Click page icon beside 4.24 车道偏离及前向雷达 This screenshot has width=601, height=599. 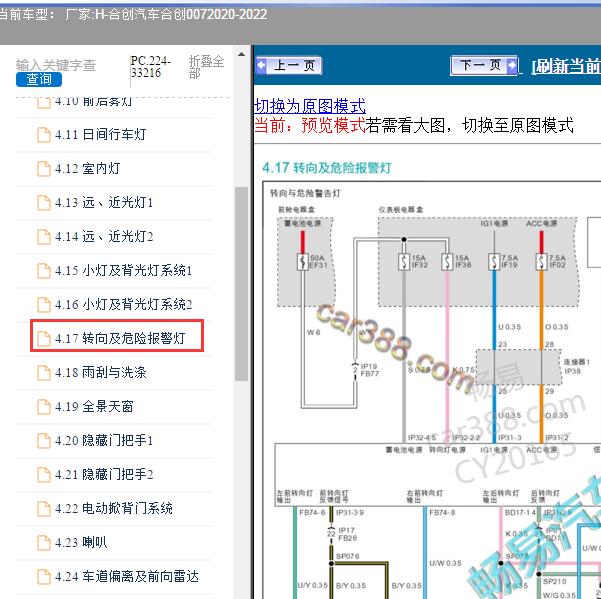point(44,576)
